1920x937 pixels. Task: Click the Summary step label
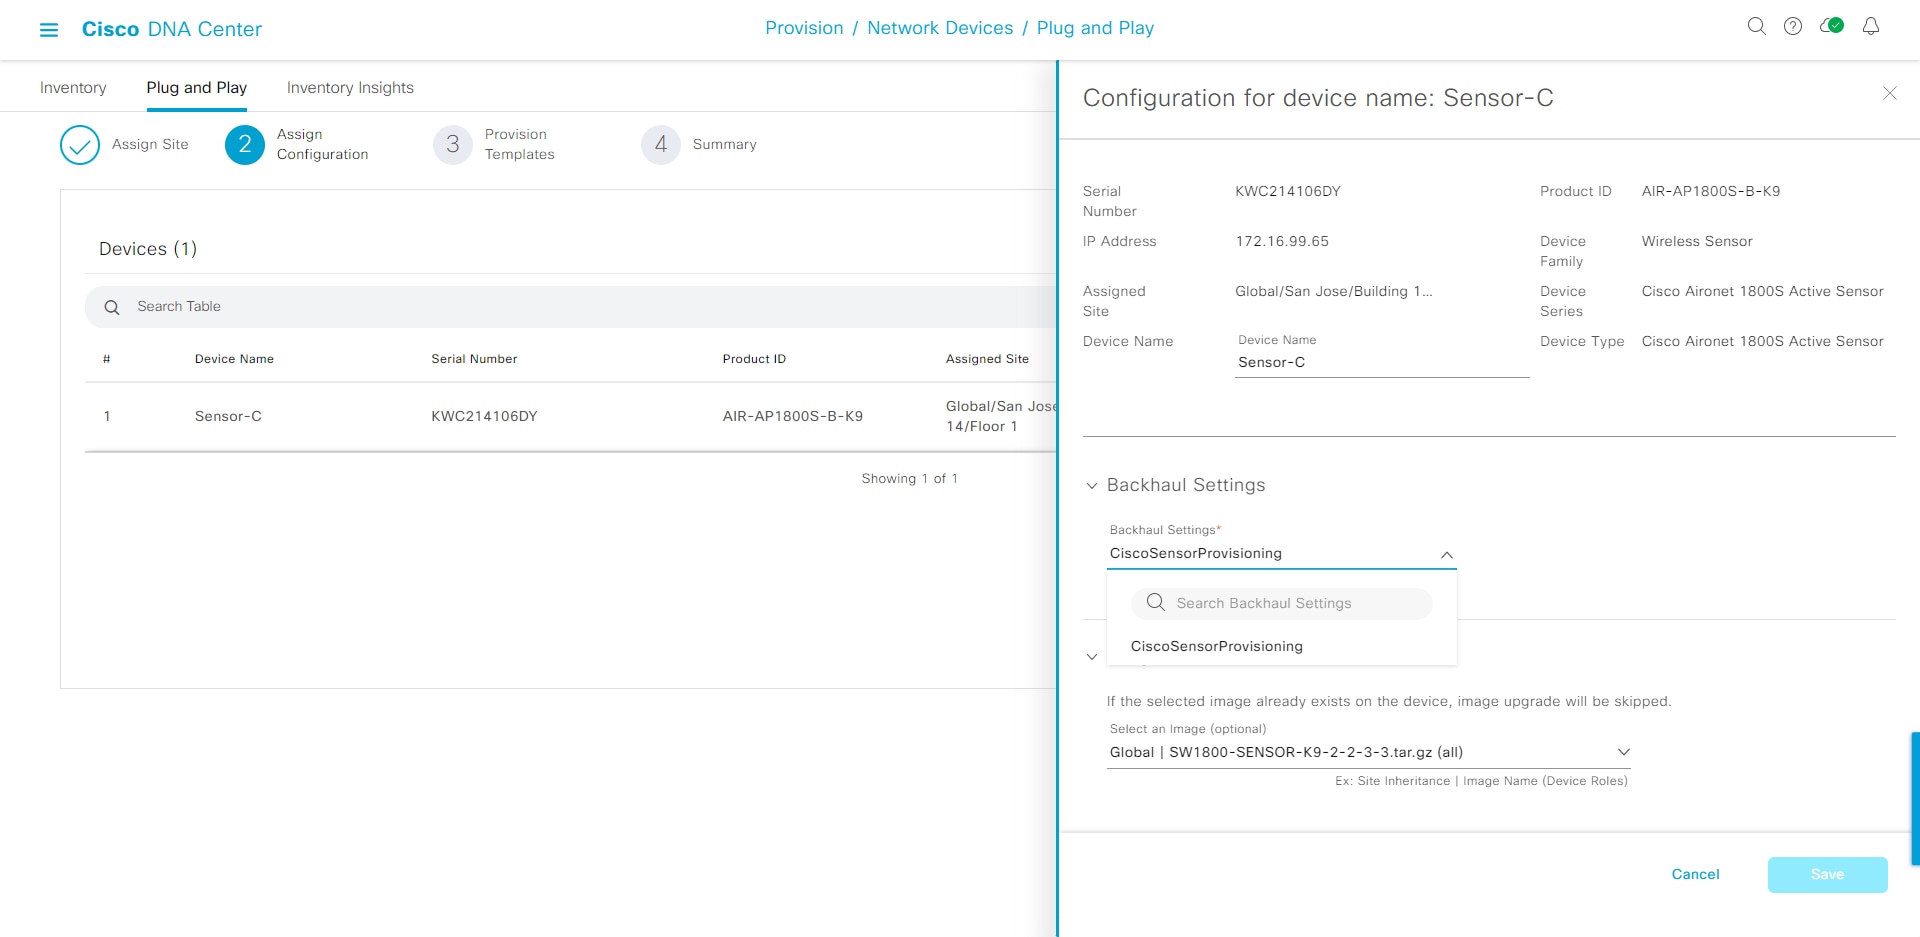[x=724, y=144]
